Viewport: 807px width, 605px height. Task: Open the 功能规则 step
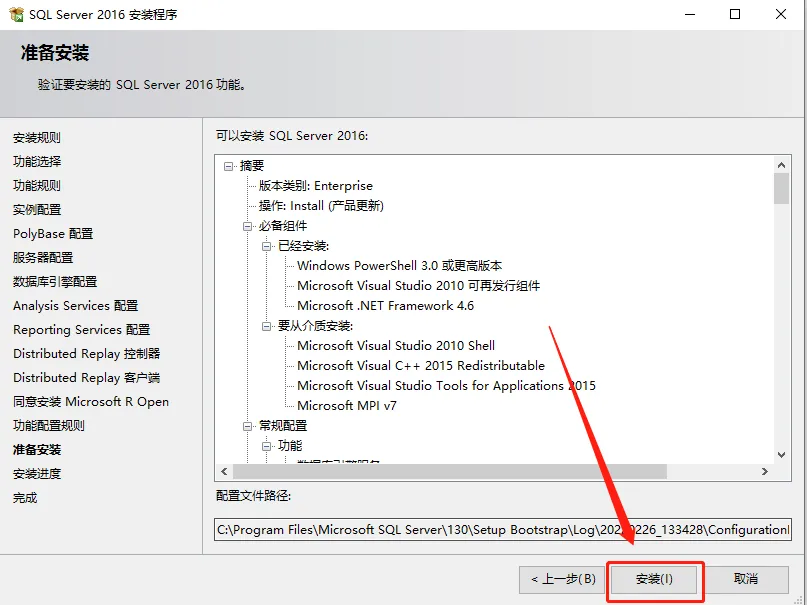pos(37,186)
